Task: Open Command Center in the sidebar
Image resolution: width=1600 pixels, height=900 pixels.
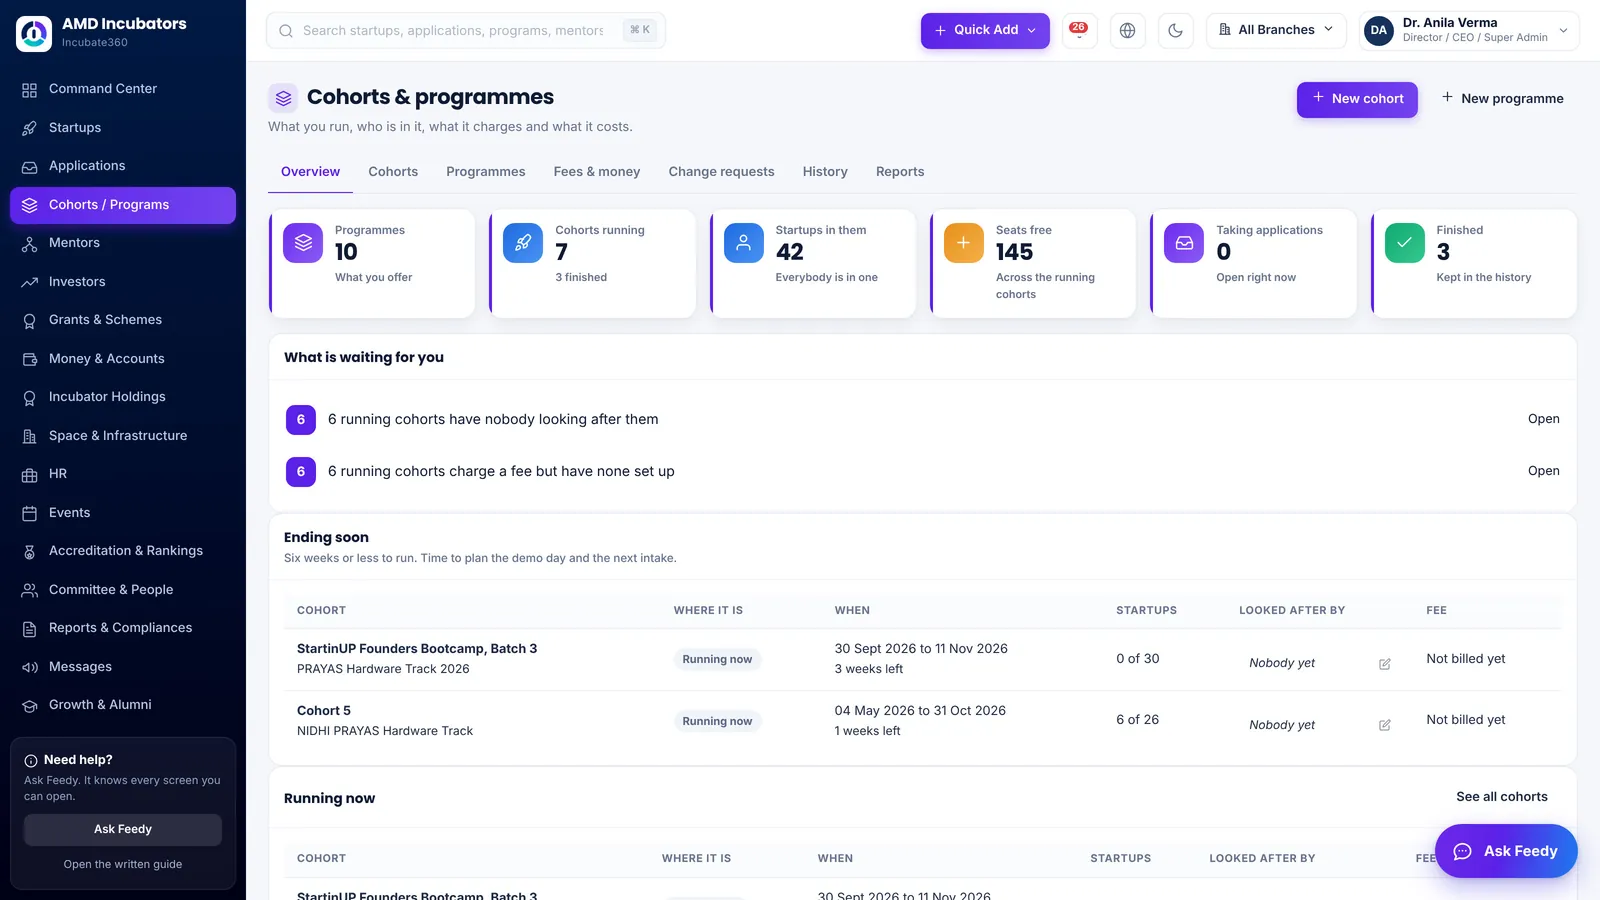Action: [123, 89]
